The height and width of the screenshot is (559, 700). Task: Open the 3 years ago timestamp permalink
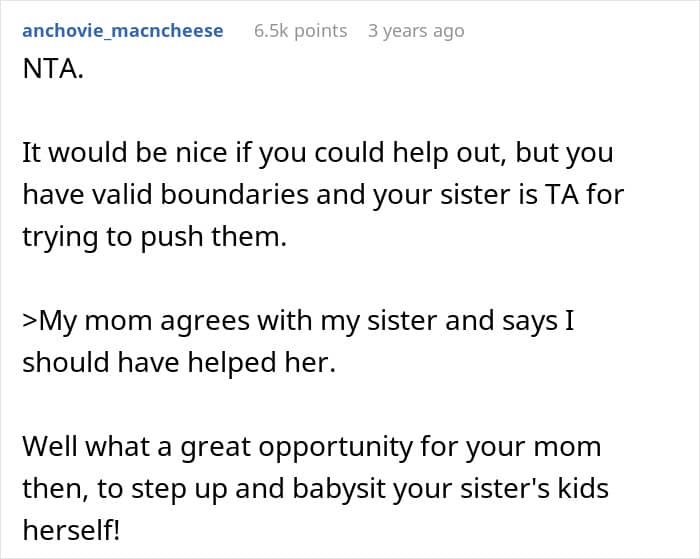[416, 31]
